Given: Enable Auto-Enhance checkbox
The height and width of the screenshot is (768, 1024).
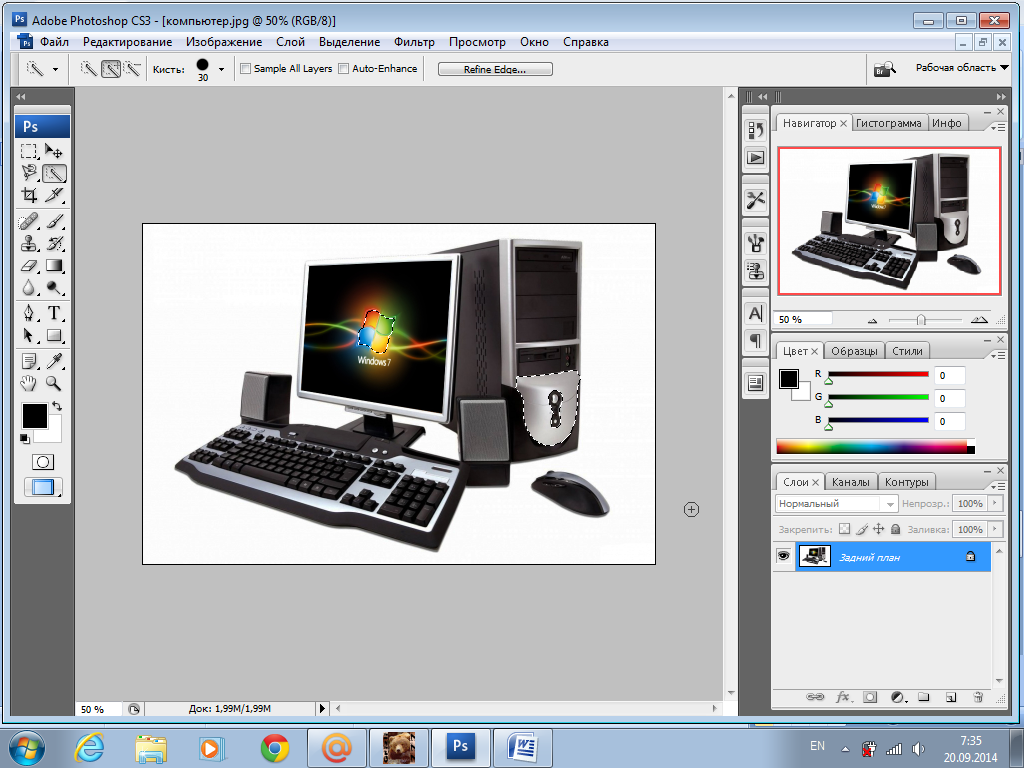Looking at the screenshot, I should pyautogui.click(x=344, y=69).
